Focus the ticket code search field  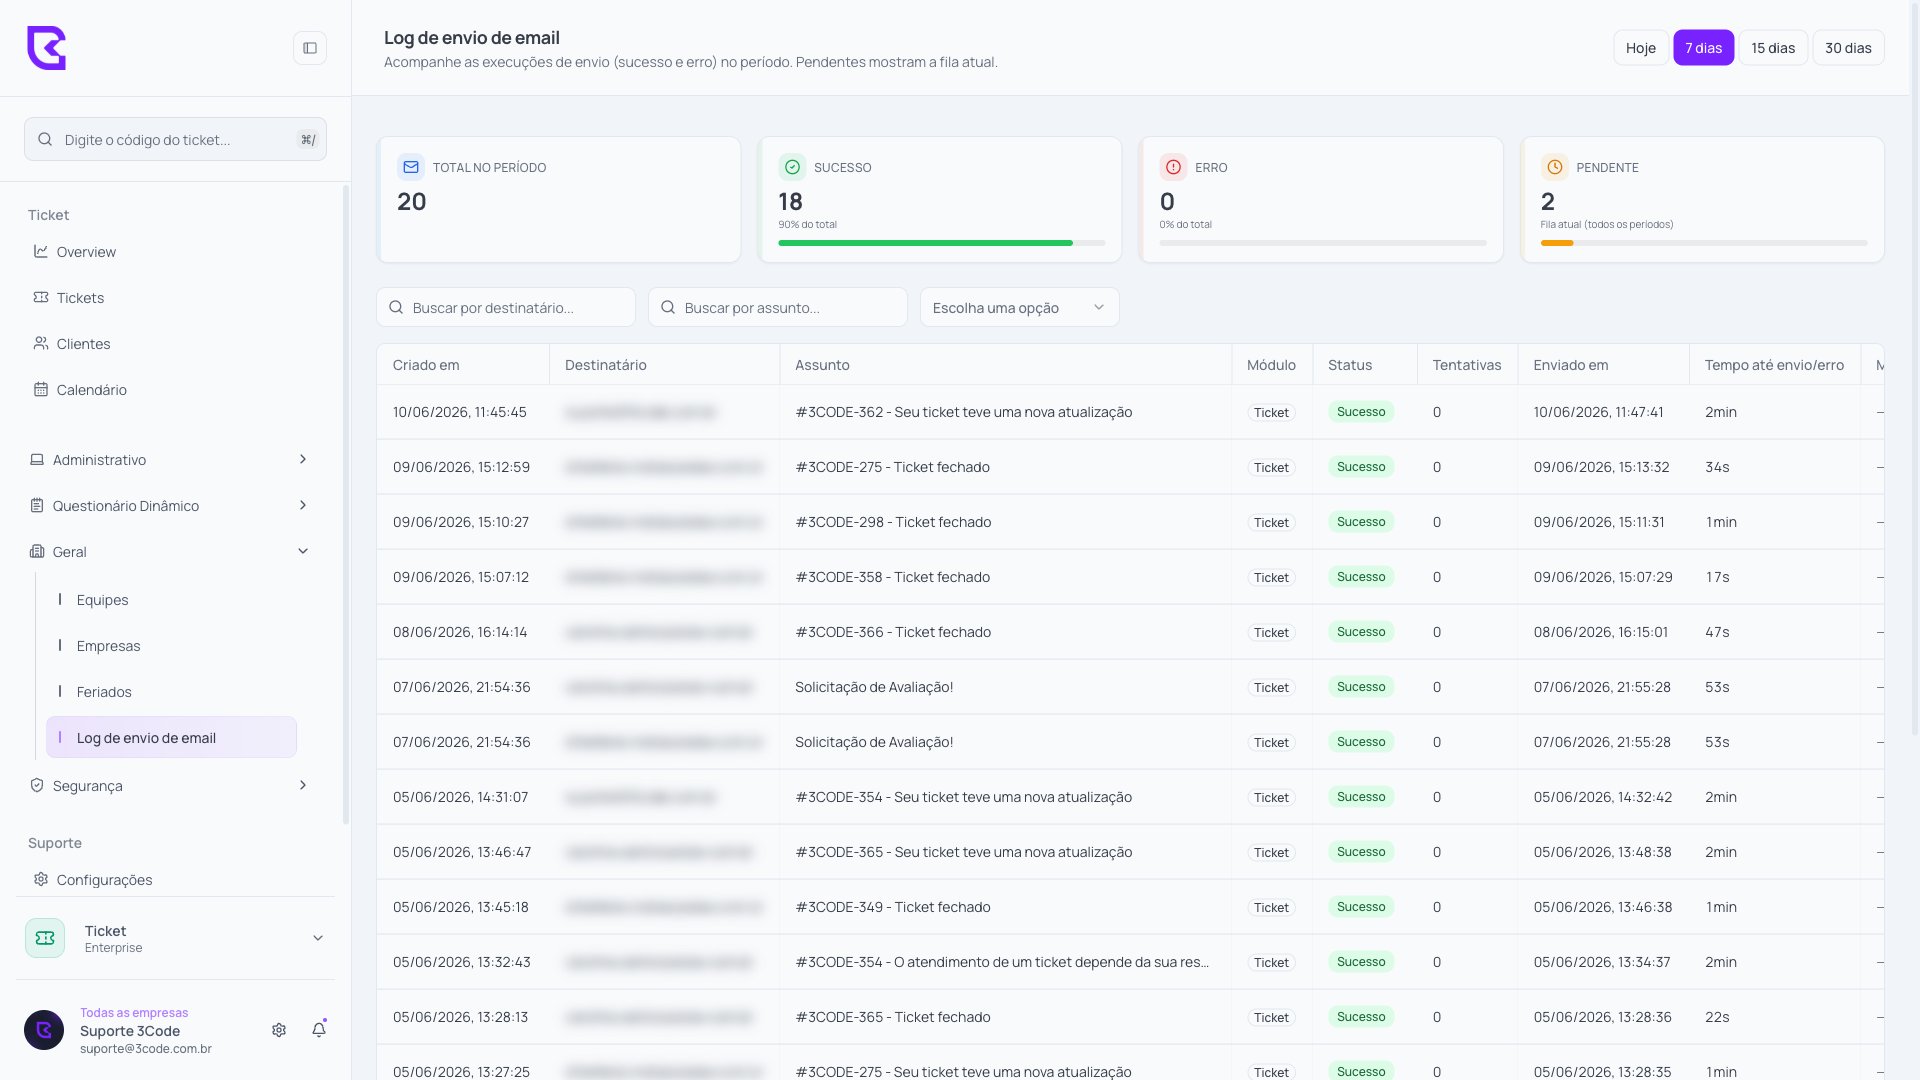(175, 140)
